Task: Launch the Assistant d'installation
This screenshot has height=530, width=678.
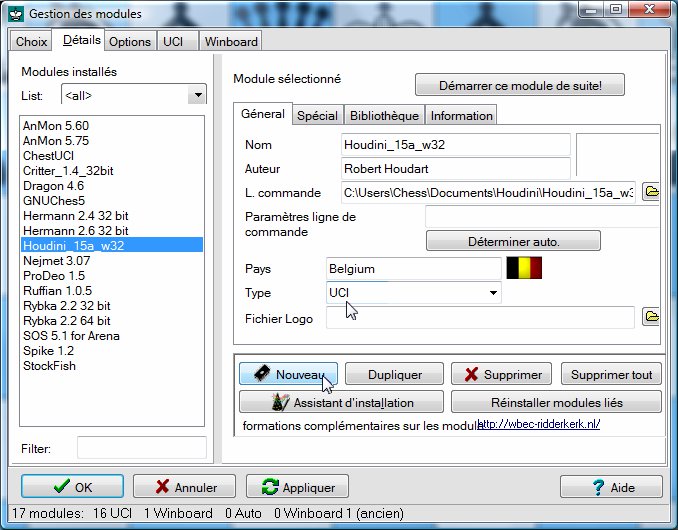Action: 341,402
